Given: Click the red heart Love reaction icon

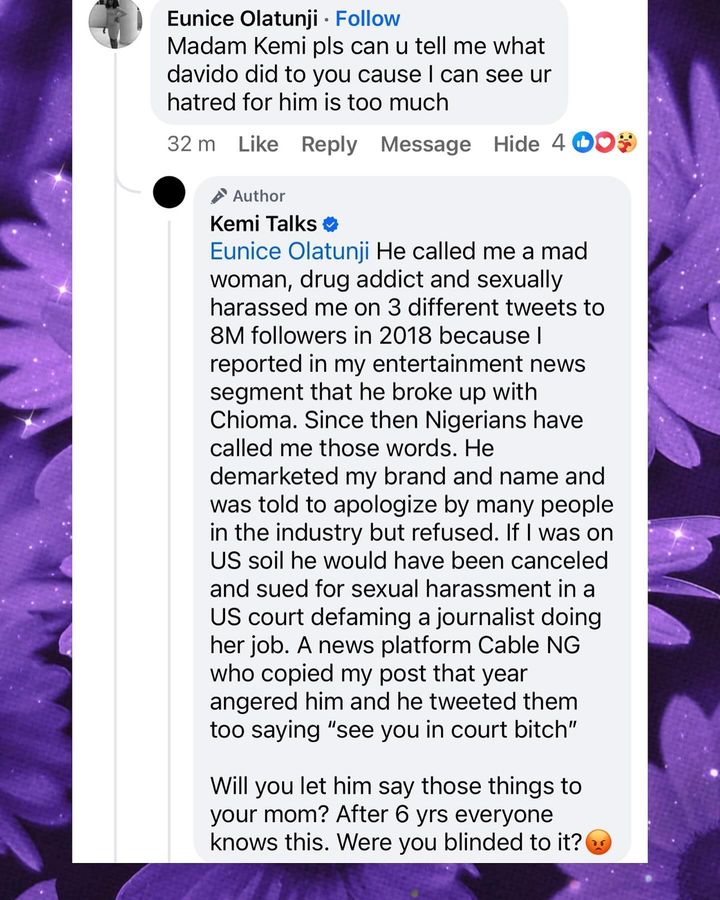Looking at the screenshot, I should coord(604,143).
